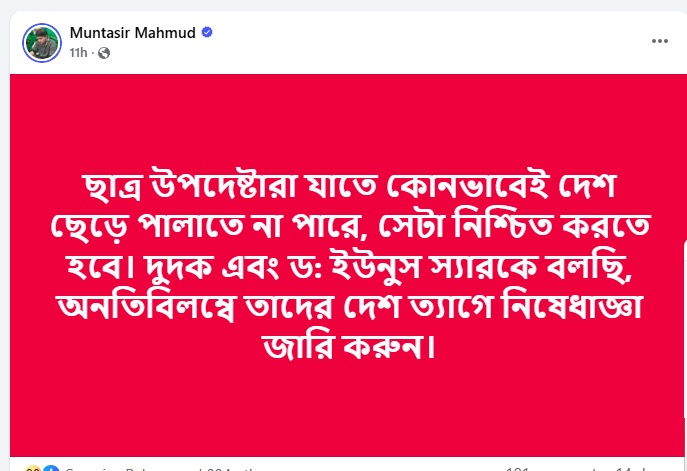
Task: Open the three-dot post options menu
Action: pyautogui.click(x=660, y=41)
